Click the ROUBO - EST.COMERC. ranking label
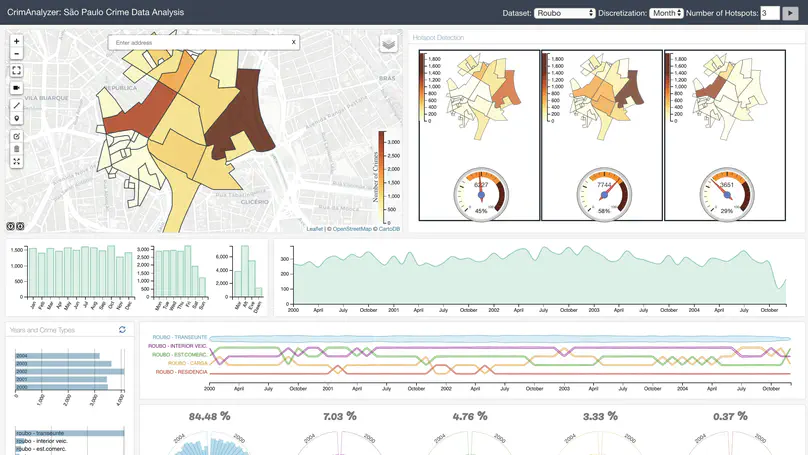This screenshot has height=455, width=808. point(179,355)
